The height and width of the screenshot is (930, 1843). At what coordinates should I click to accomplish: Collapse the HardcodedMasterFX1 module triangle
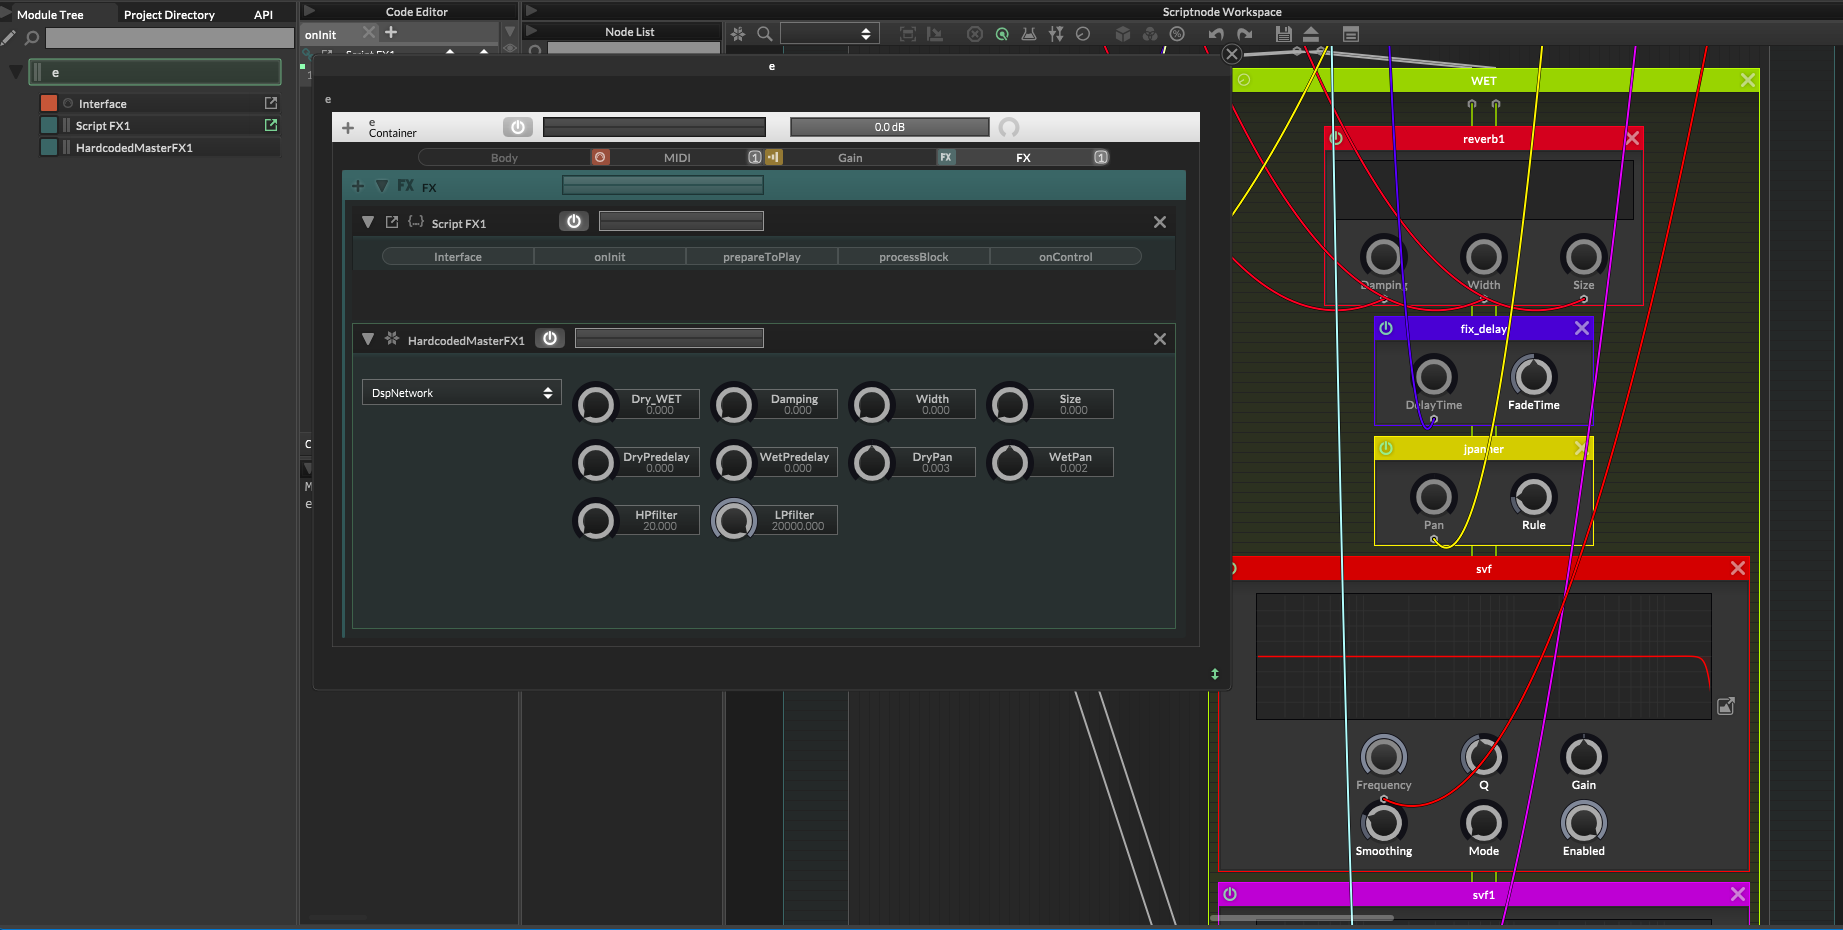[368, 339]
